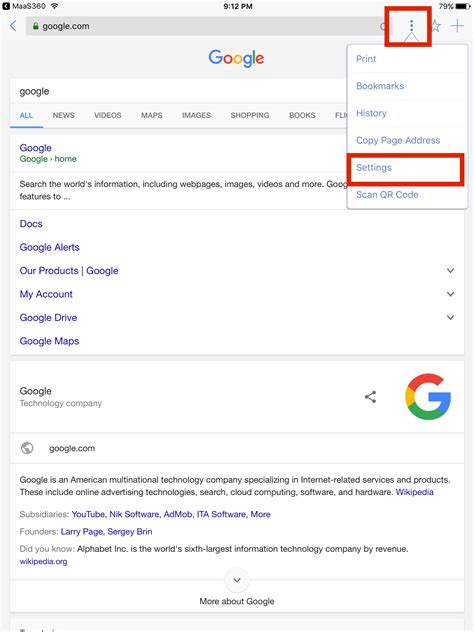
Task: Open the three-dot more options menu
Action: (x=411, y=26)
